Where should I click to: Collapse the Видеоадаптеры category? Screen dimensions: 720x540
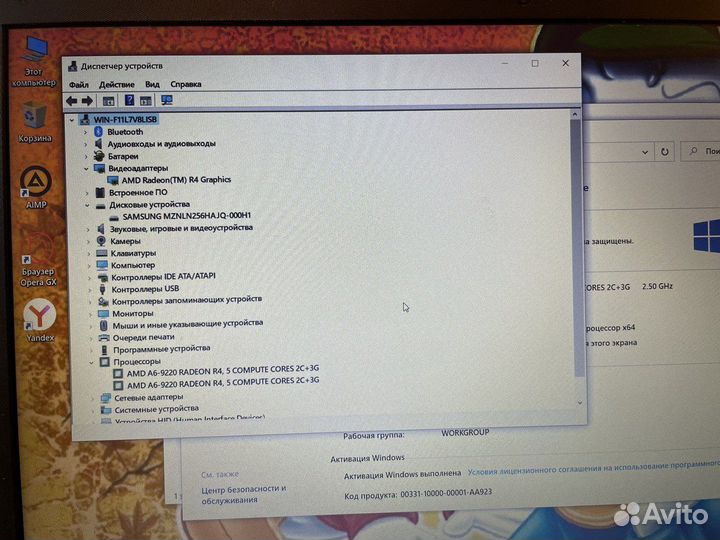click(x=86, y=169)
